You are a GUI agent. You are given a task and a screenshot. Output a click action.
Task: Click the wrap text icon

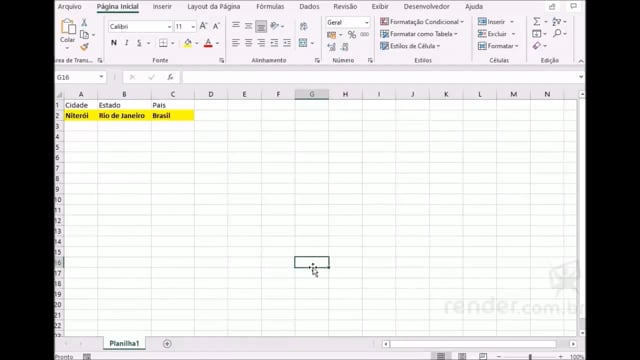304,26
